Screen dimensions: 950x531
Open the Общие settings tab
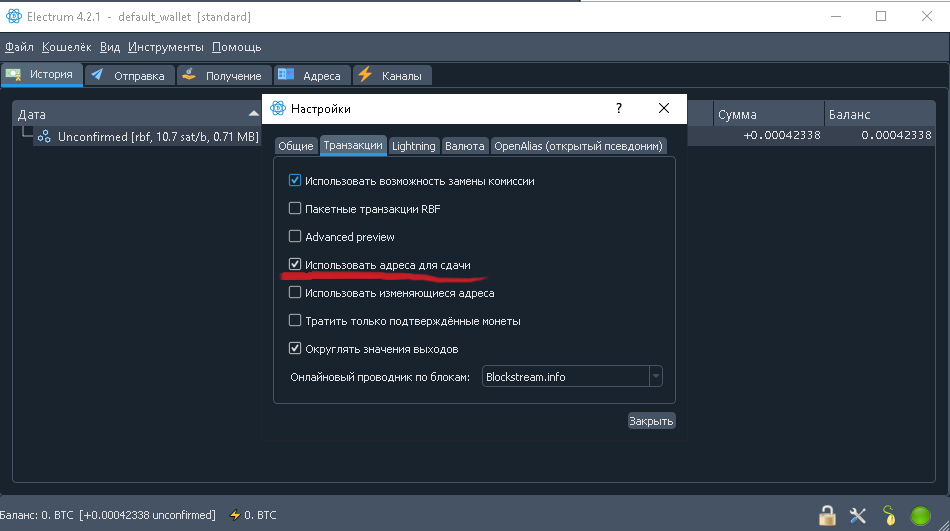tap(296, 146)
